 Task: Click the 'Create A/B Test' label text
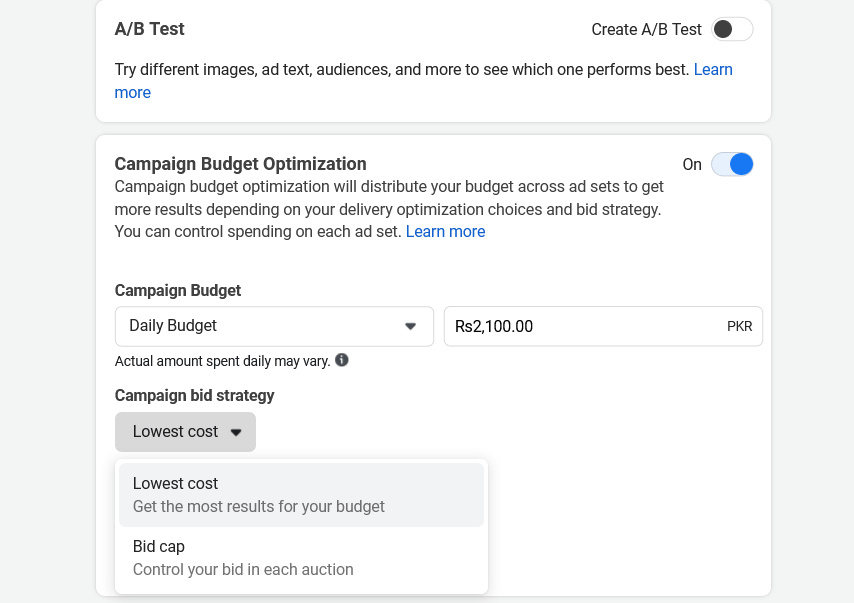(646, 29)
